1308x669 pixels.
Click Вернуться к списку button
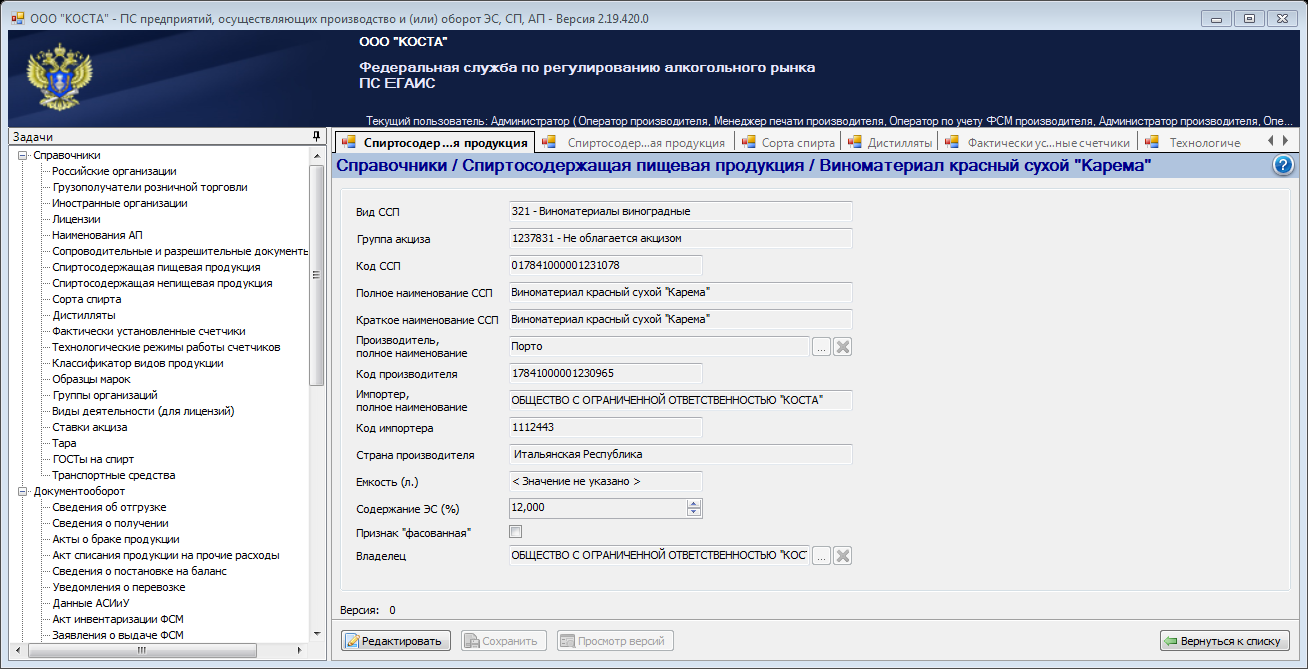(x=1225, y=641)
